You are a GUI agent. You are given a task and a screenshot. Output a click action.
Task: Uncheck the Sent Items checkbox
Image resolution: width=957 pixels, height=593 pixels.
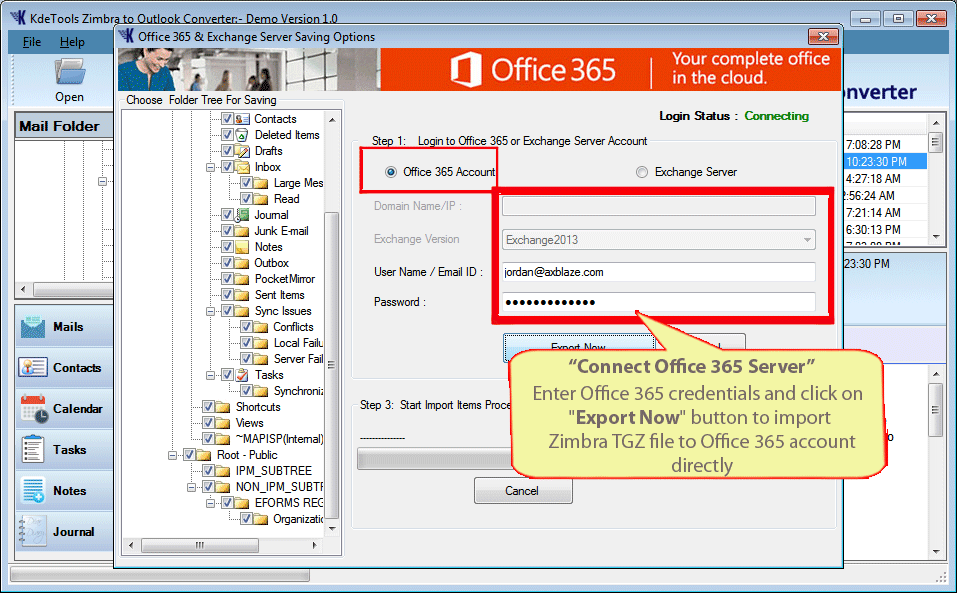(x=227, y=295)
